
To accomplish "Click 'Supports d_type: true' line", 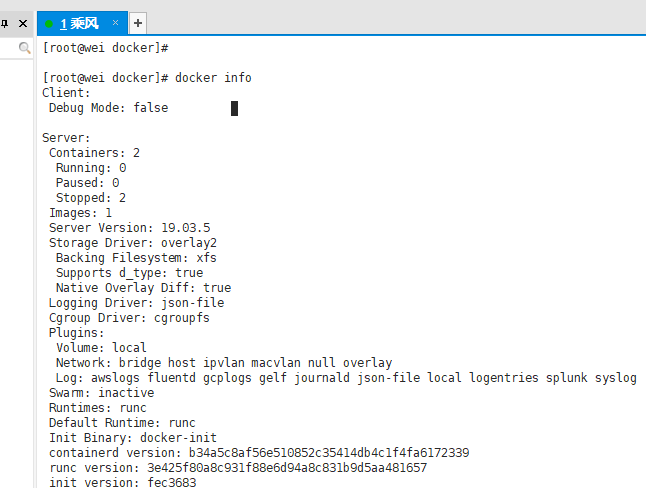I will coord(129,273).
